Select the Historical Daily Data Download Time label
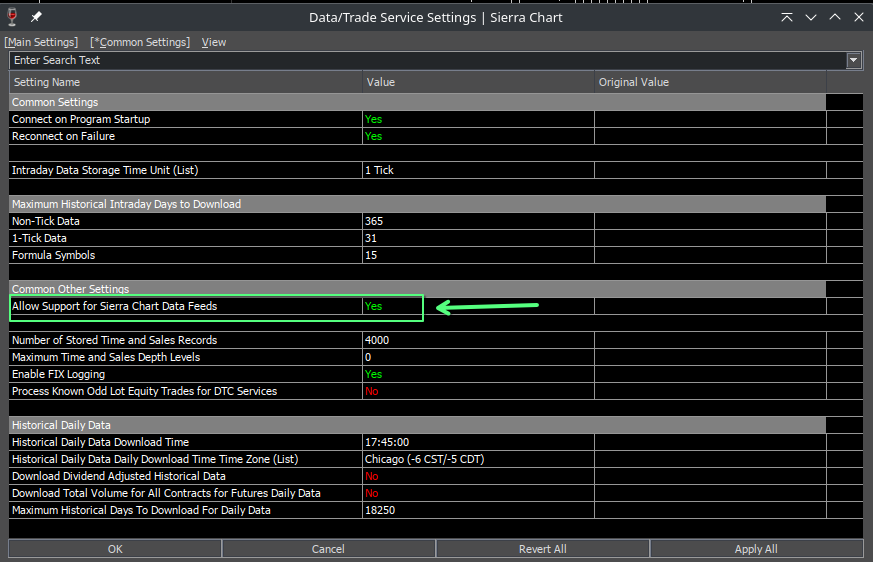Image resolution: width=873 pixels, height=562 pixels. (101, 442)
